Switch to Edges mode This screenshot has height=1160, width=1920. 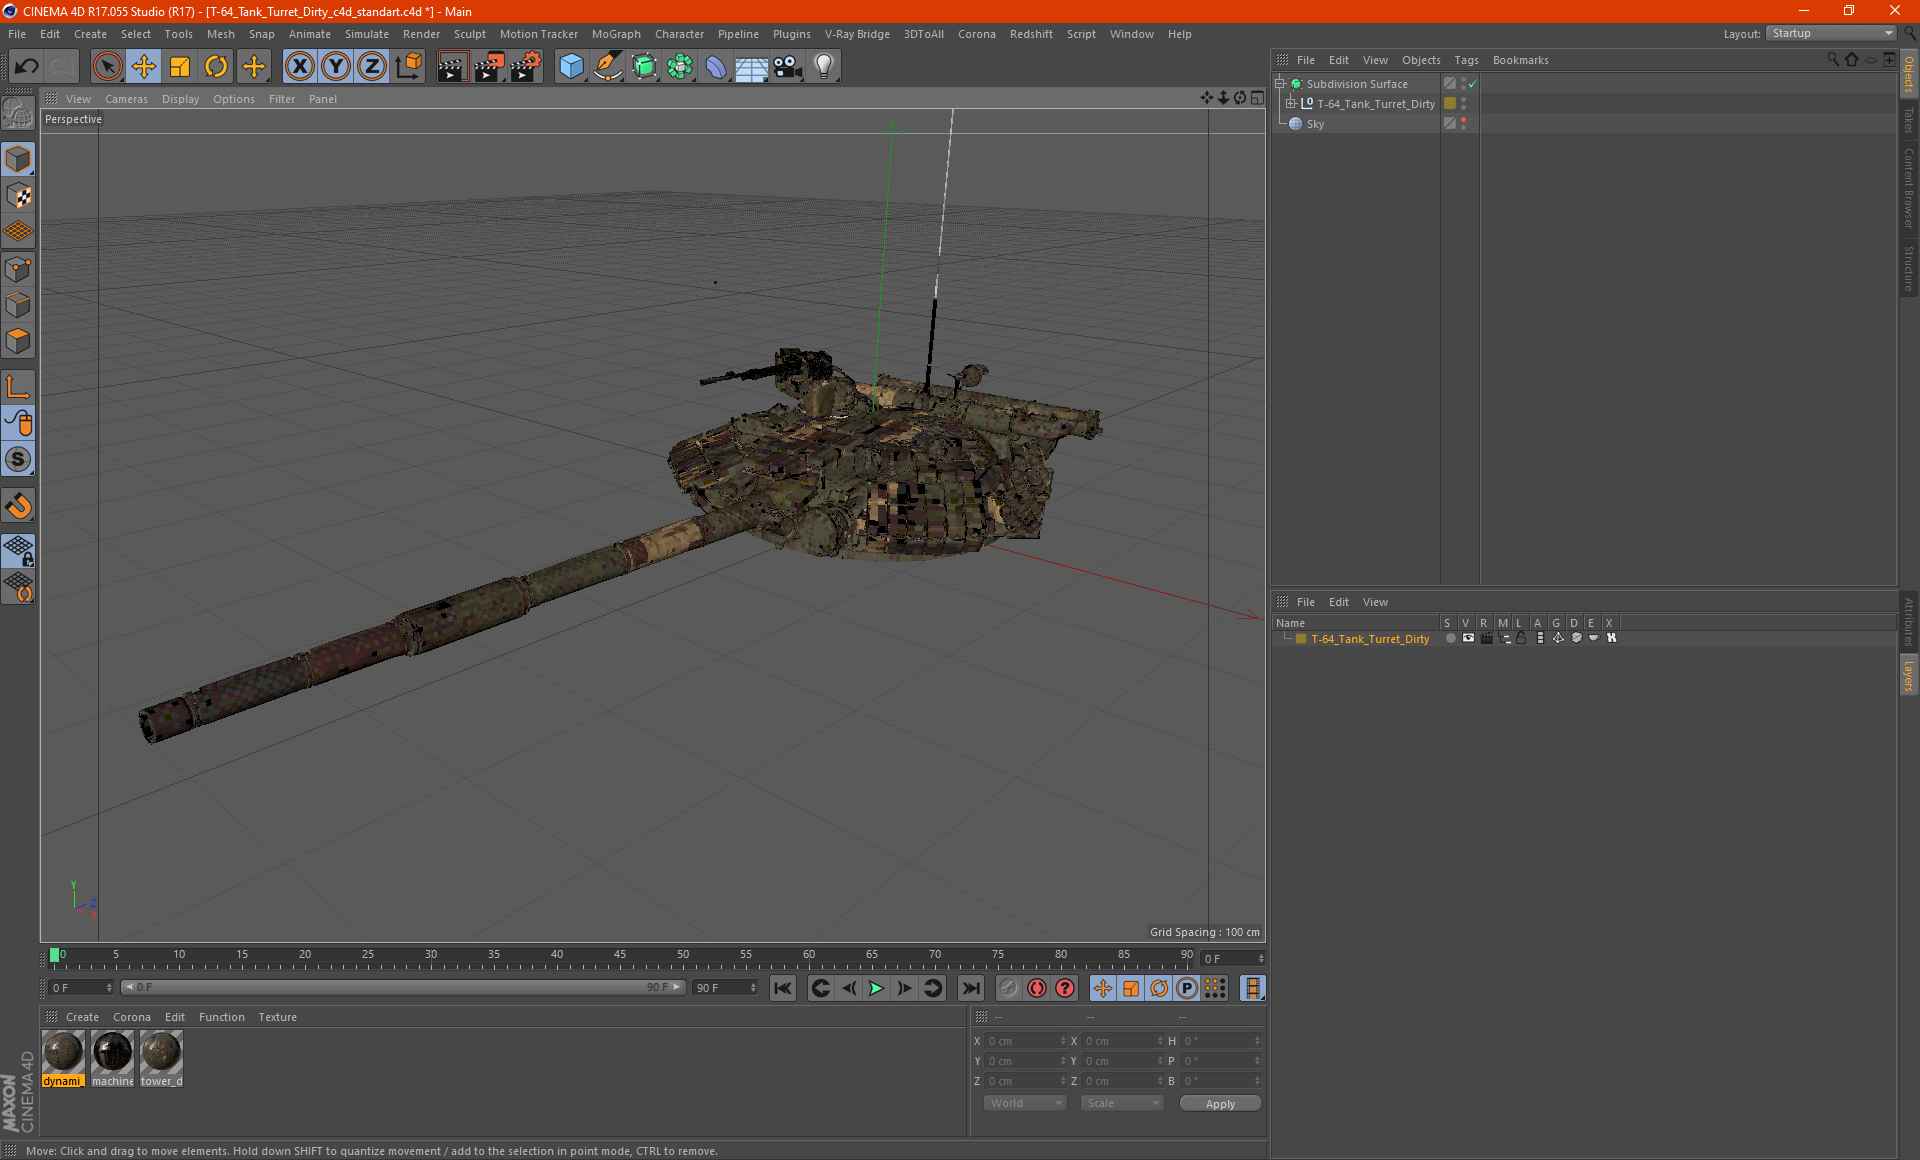coord(18,305)
